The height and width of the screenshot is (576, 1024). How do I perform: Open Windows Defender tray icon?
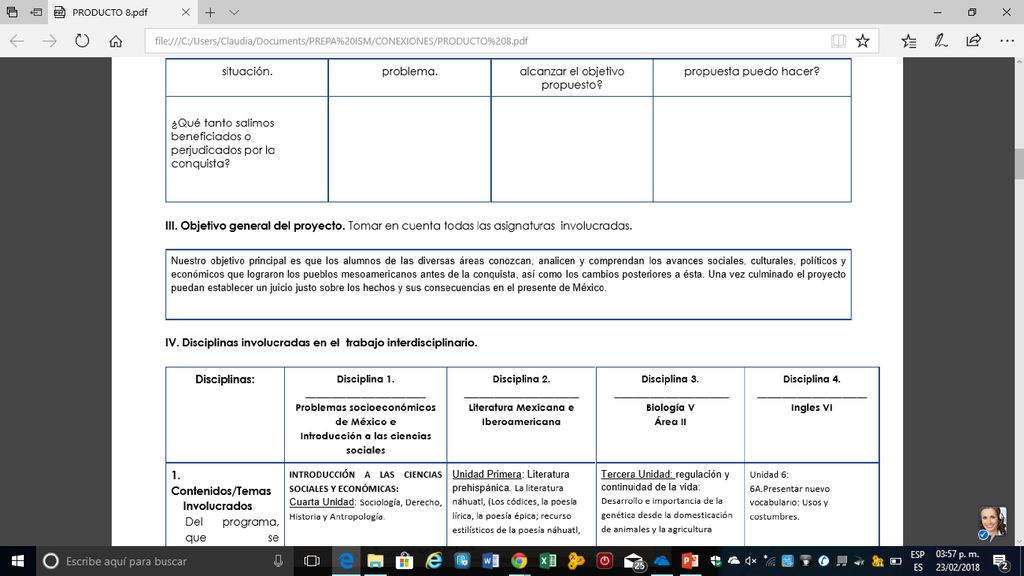716,561
